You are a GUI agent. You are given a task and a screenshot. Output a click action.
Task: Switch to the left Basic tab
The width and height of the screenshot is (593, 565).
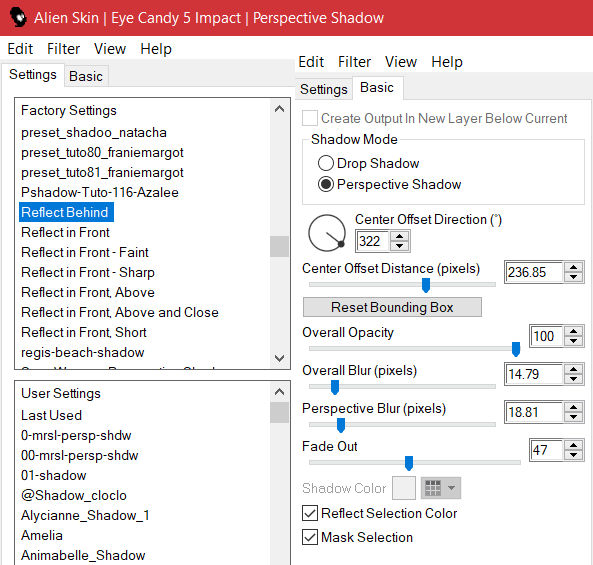86,76
